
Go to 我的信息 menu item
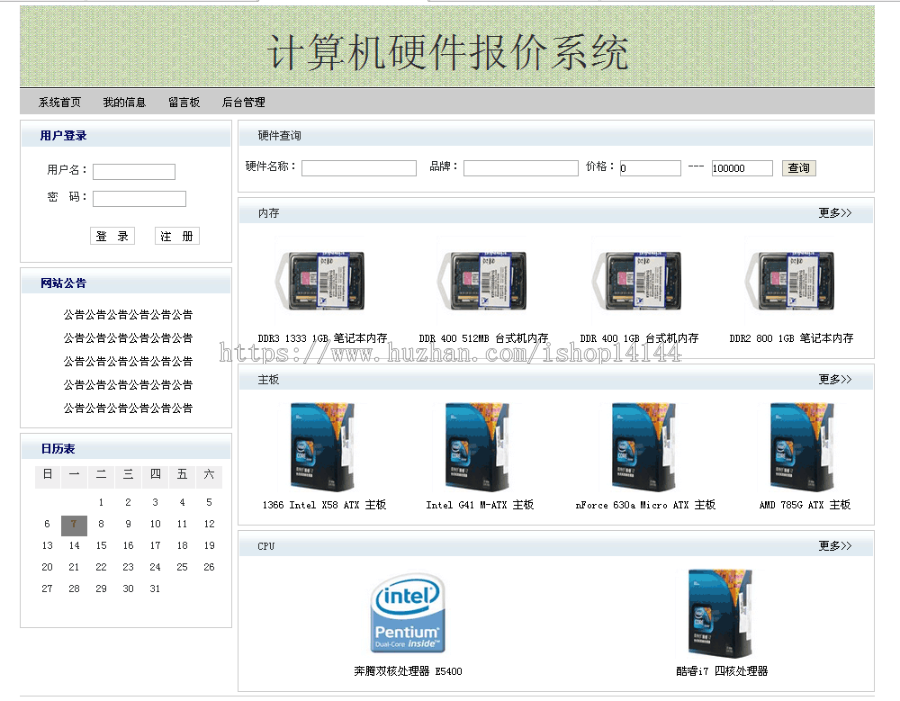pos(125,102)
